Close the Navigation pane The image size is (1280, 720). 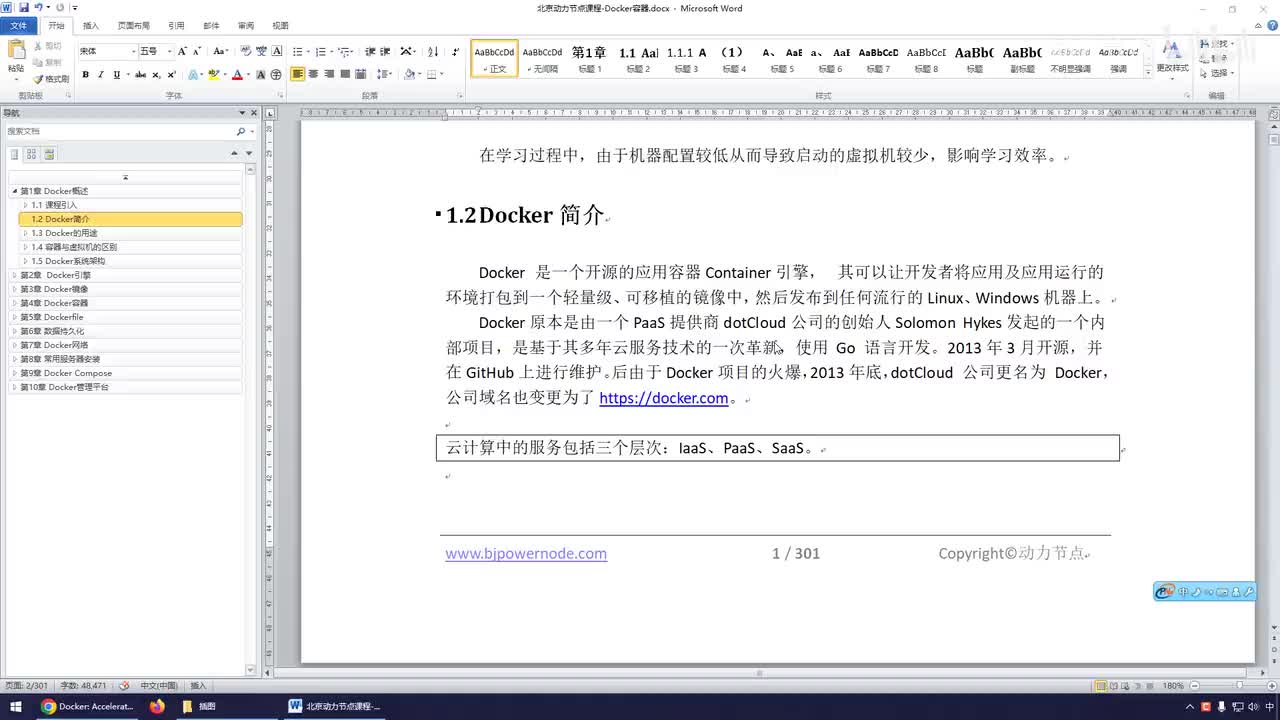(x=253, y=113)
